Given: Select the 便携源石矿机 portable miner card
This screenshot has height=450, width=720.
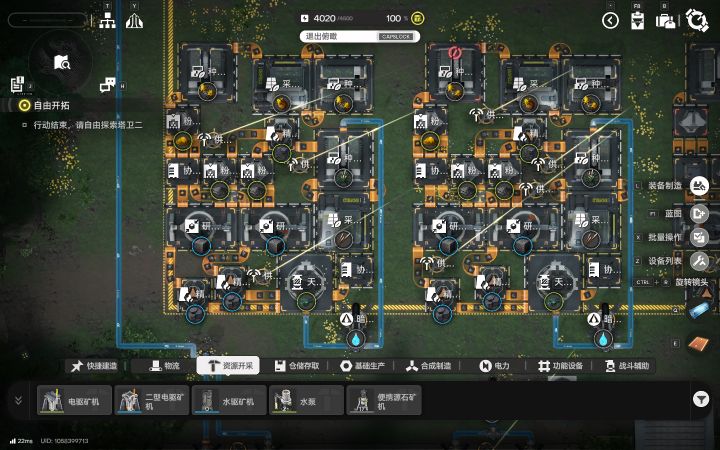Looking at the screenshot, I should coord(383,400).
